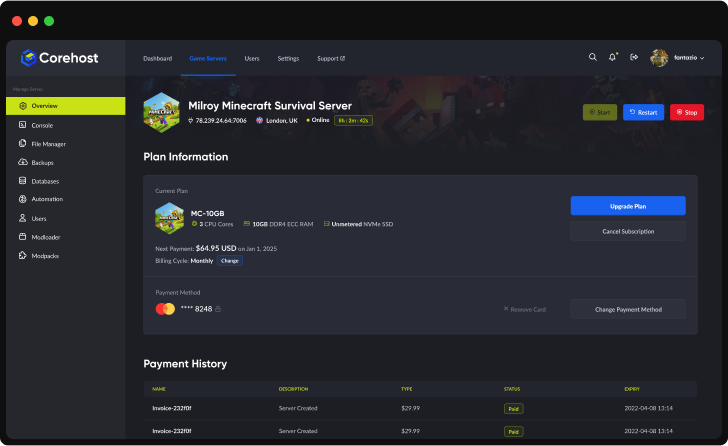Click the EXPIRY column header
This screenshot has height=446, width=728.
[x=632, y=389]
